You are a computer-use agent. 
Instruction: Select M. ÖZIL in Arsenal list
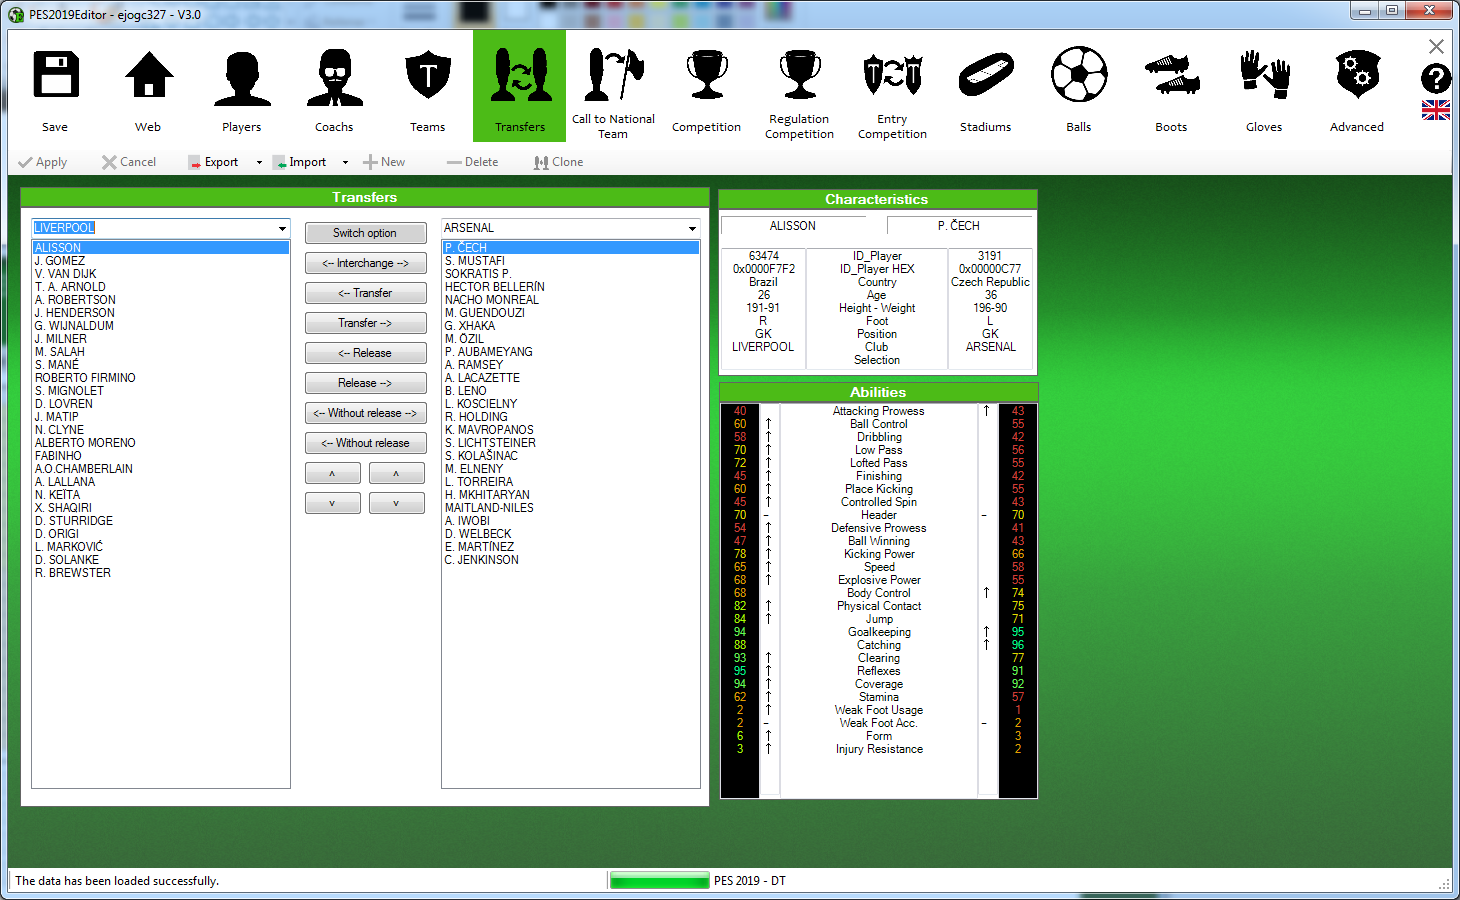pos(570,339)
